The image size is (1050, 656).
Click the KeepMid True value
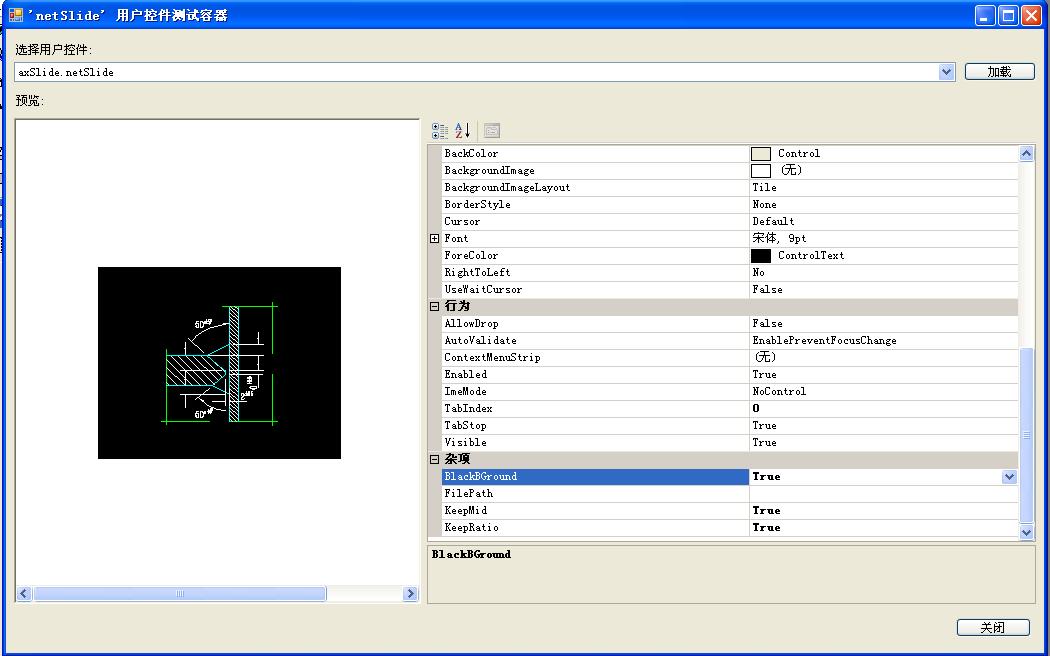pyautogui.click(x=766, y=511)
